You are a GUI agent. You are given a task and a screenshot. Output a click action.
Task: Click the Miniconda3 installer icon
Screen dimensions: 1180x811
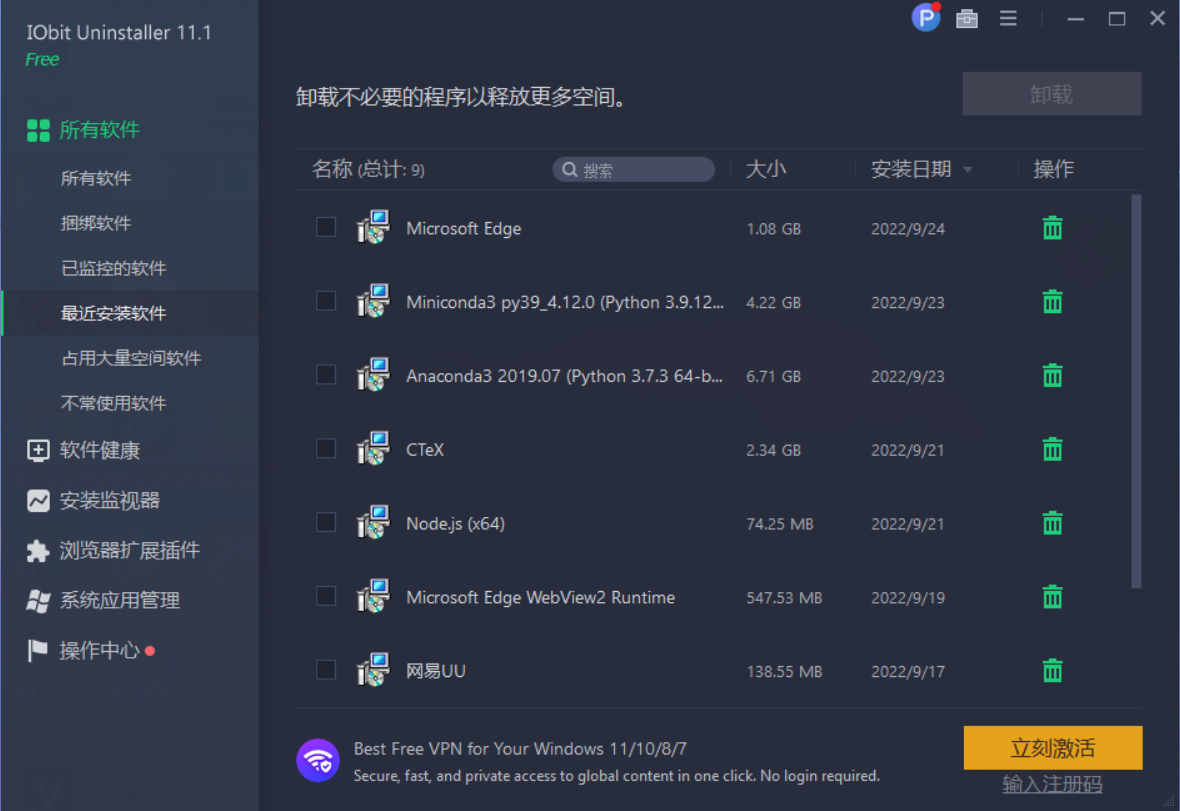(x=373, y=301)
